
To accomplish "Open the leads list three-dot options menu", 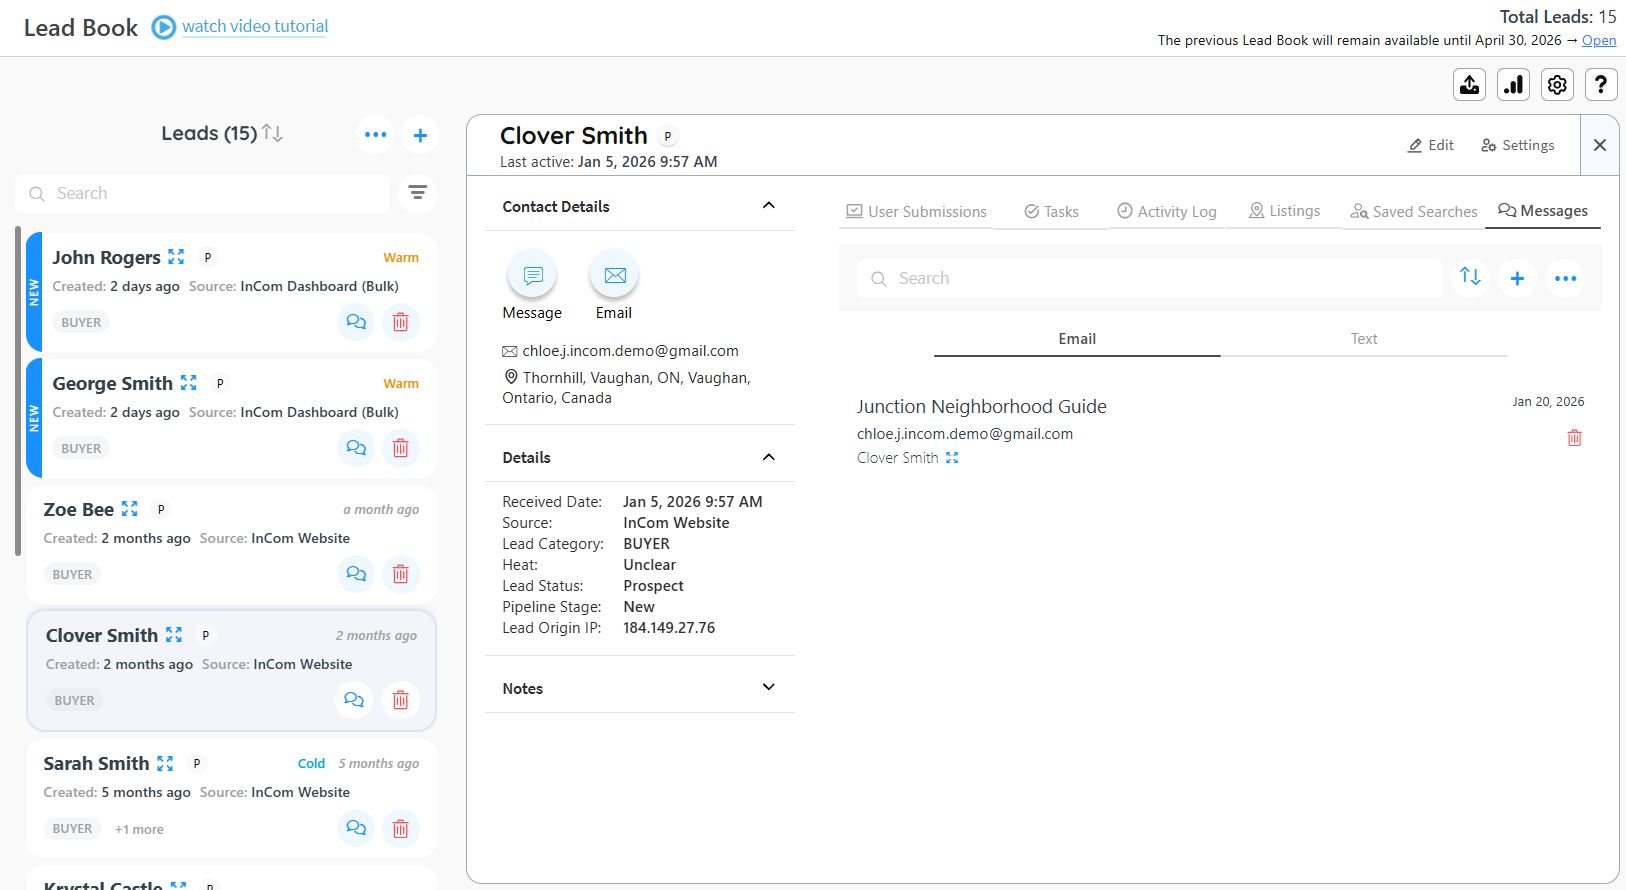I will coord(375,135).
